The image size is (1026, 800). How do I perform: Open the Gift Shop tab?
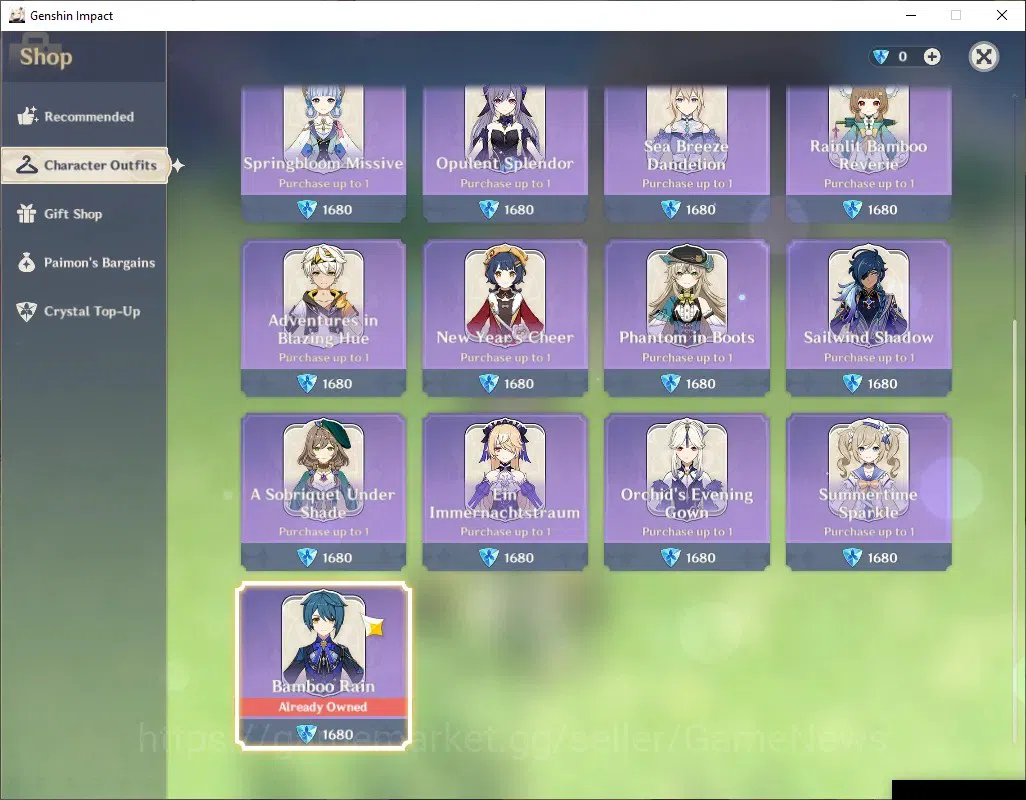click(x=84, y=214)
